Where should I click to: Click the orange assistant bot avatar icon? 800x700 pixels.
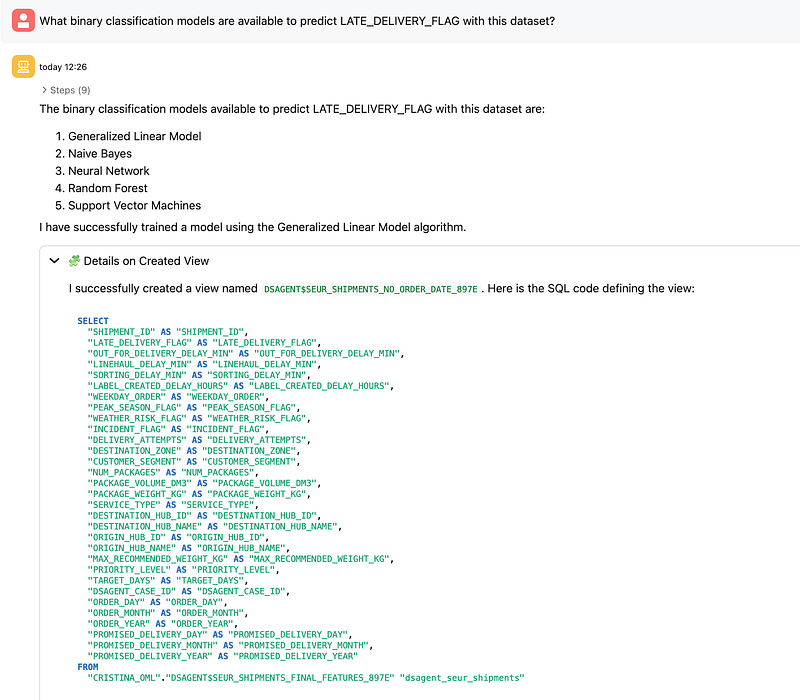23,67
